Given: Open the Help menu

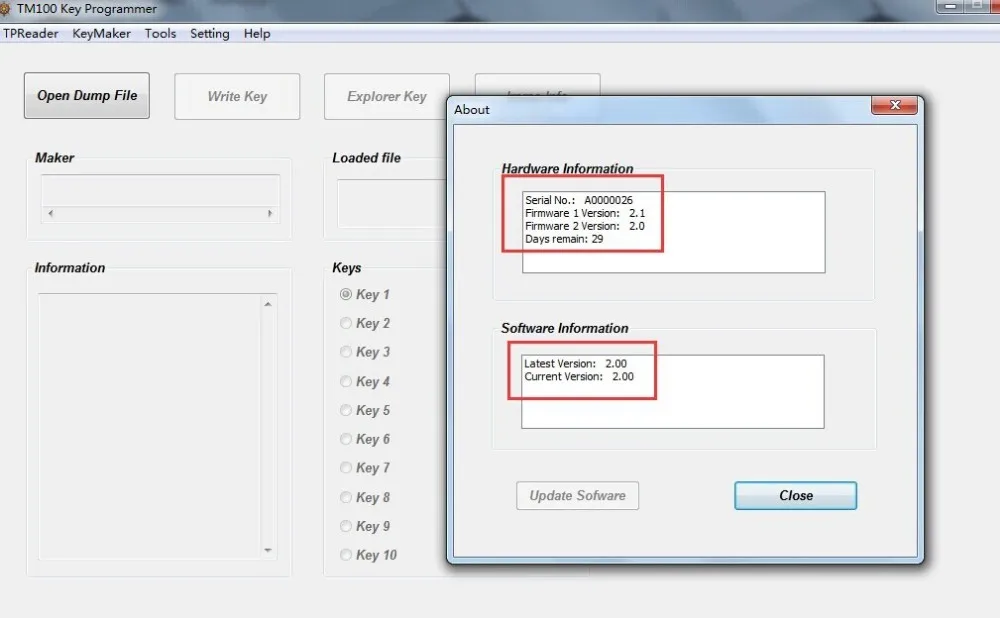Looking at the screenshot, I should pyautogui.click(x=257, y=33).
